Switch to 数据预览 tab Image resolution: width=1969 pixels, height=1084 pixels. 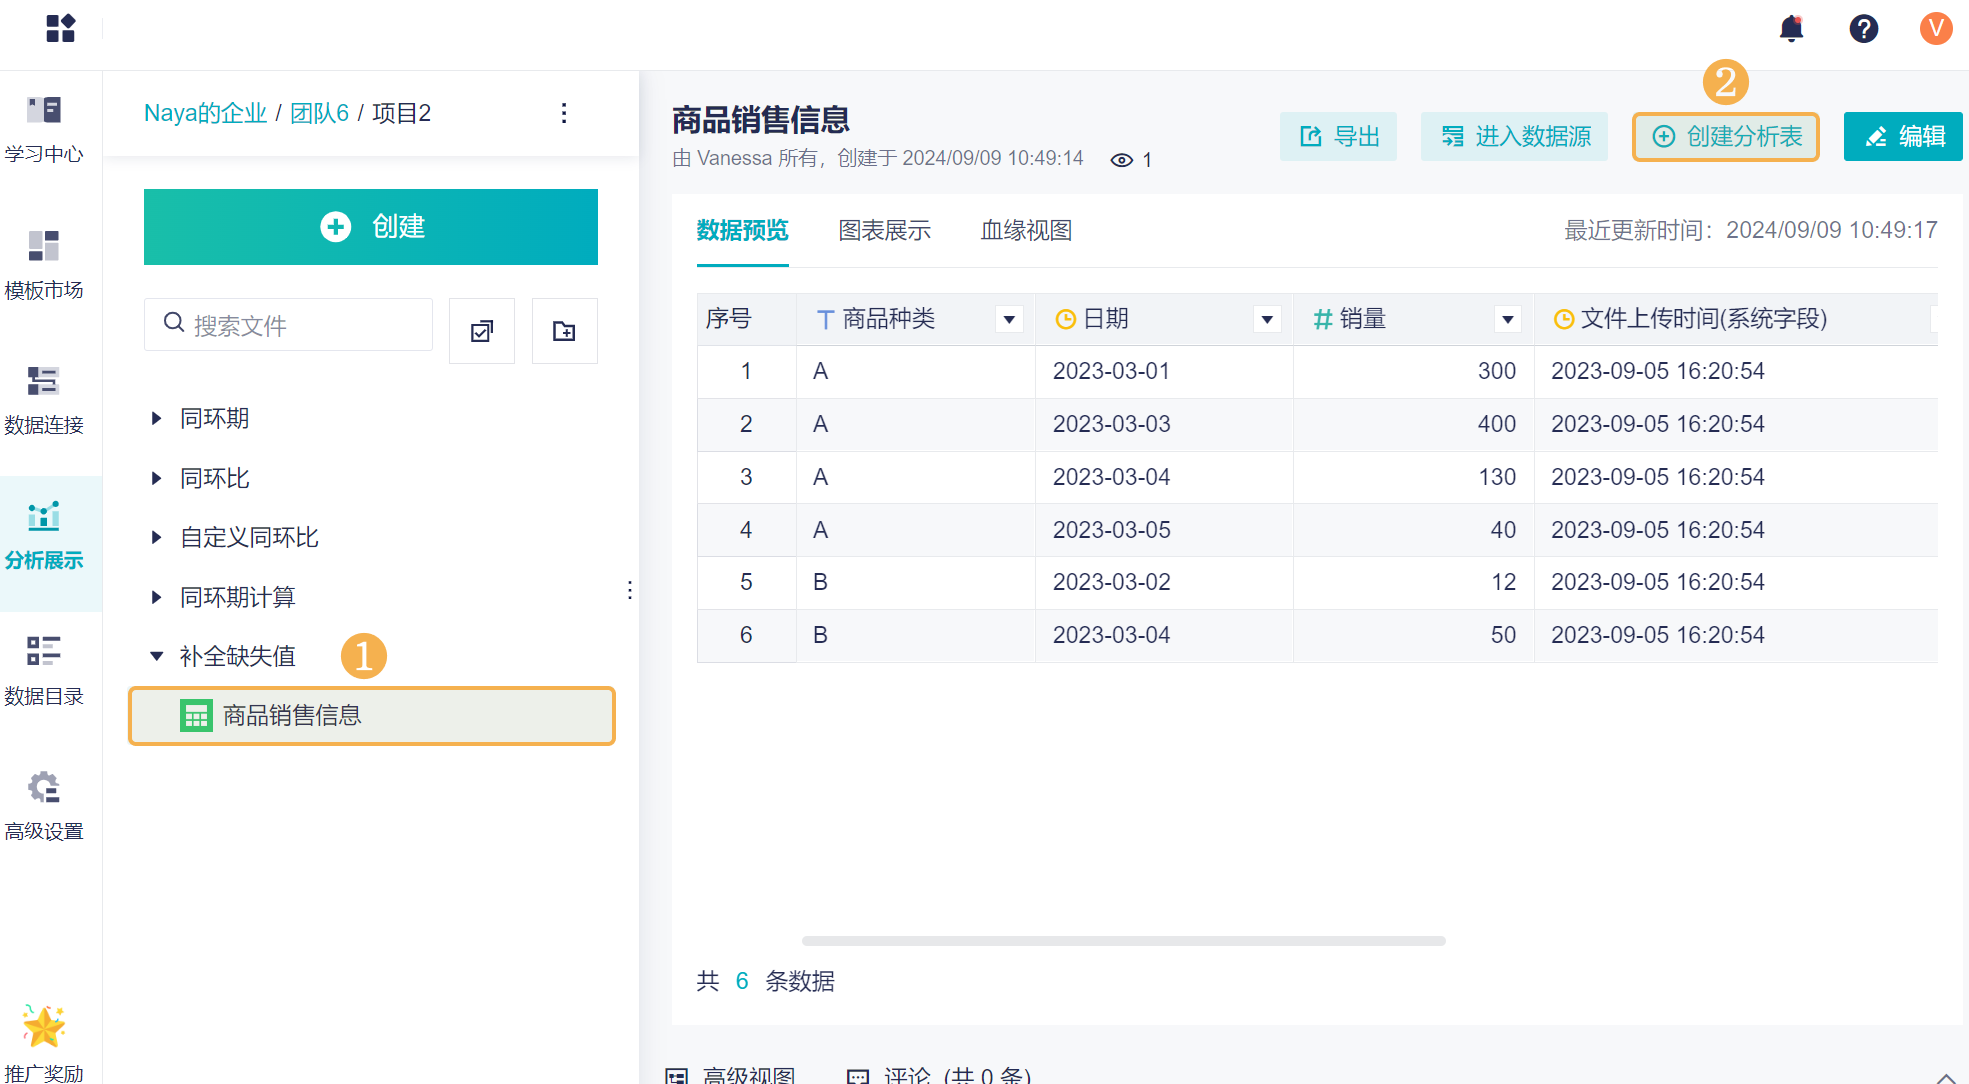742,231
